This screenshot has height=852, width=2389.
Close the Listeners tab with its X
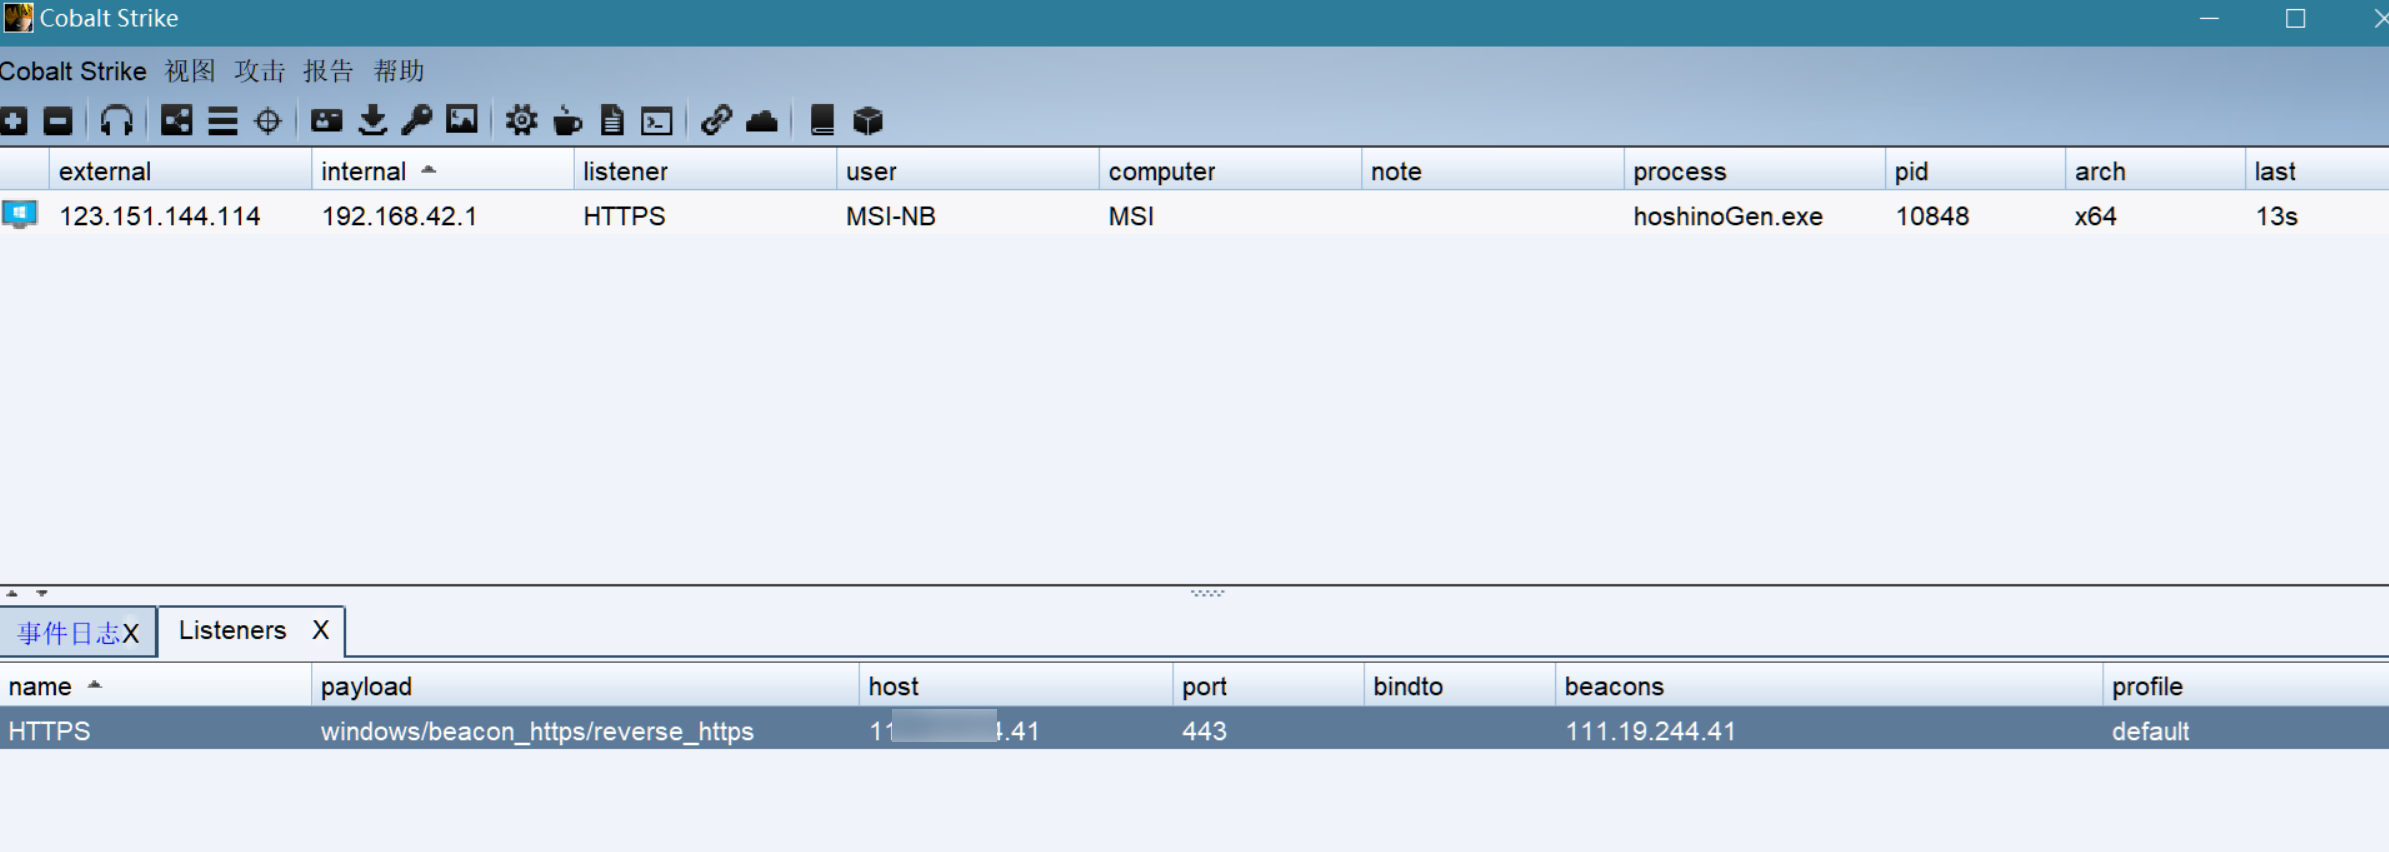(x=320, y=630)
